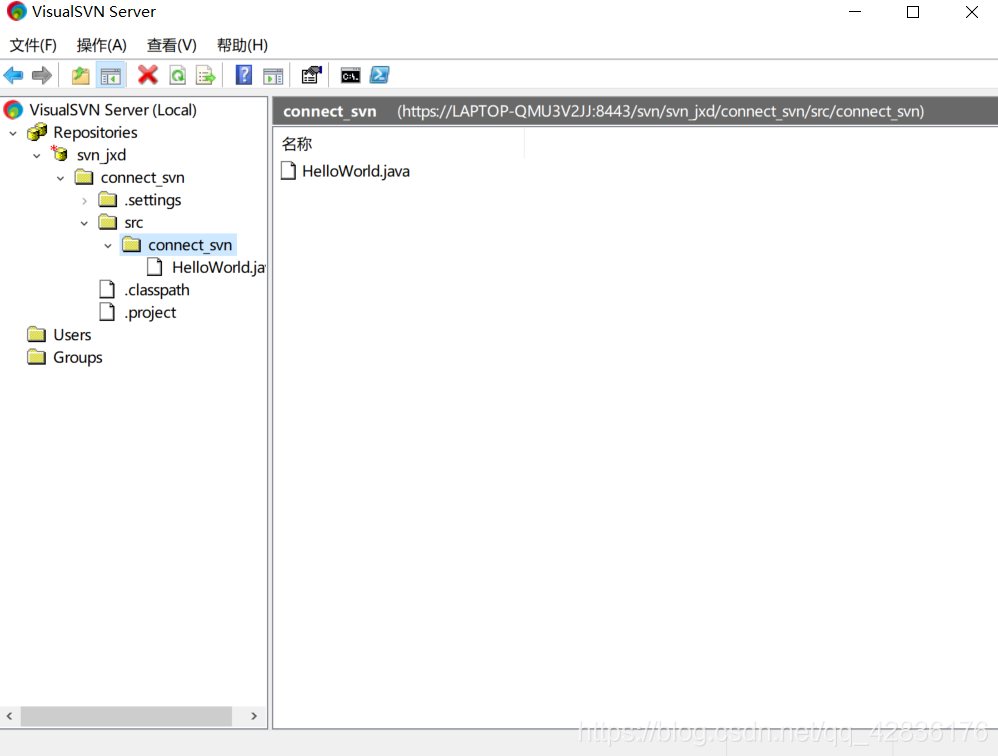The width and height of the screenshot is (998, 756).
Task: Open the Users node
Action: tap(72, 335)
